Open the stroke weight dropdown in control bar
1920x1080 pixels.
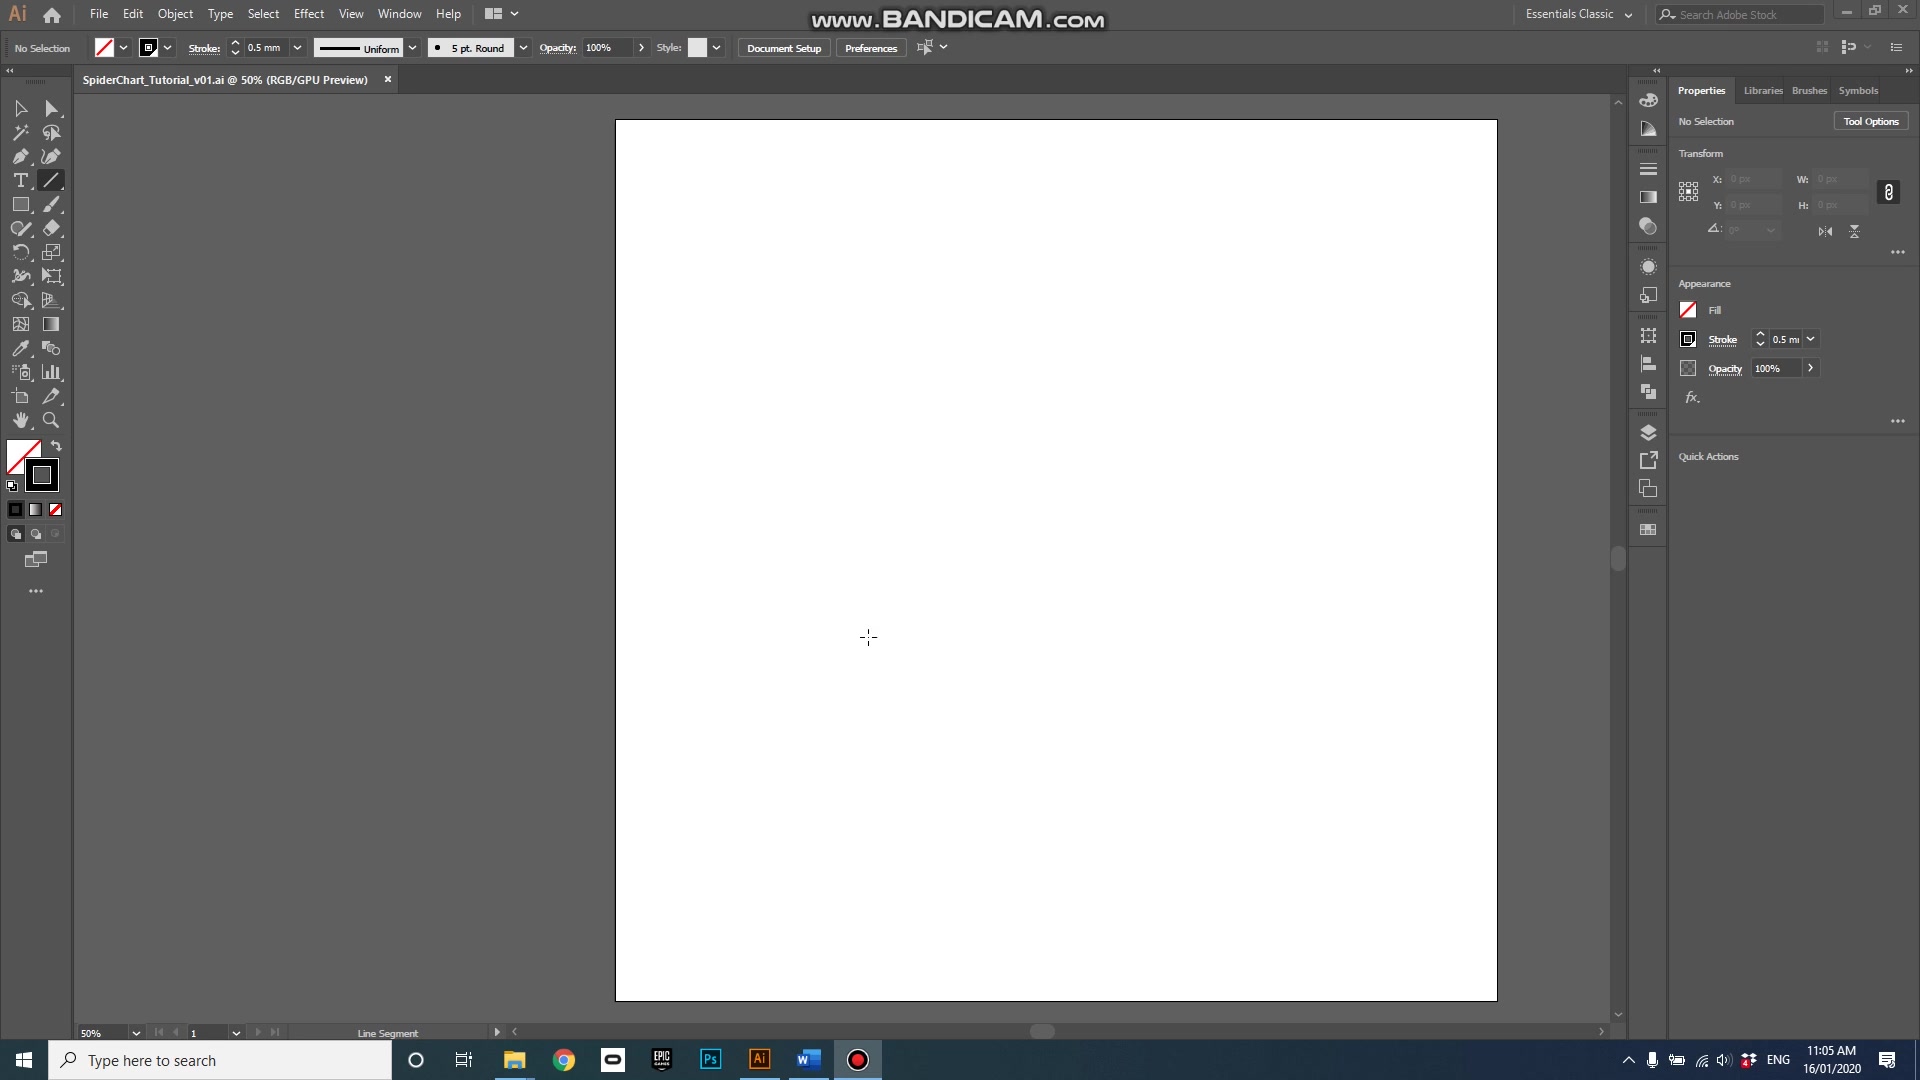tap(297, 48)
